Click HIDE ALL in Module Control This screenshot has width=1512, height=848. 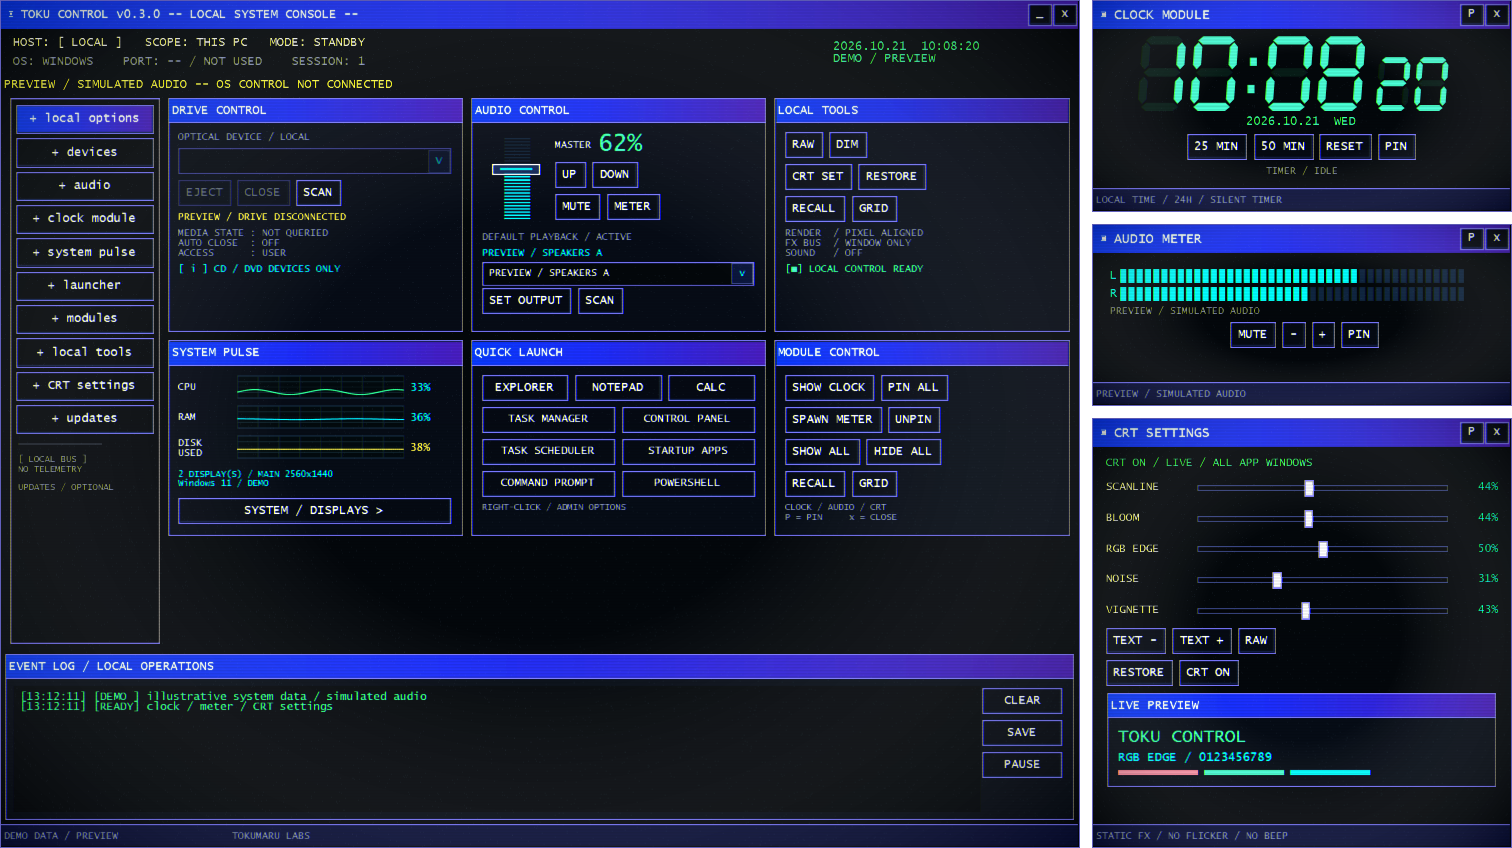pyautogui.click(x=903, y=452)
